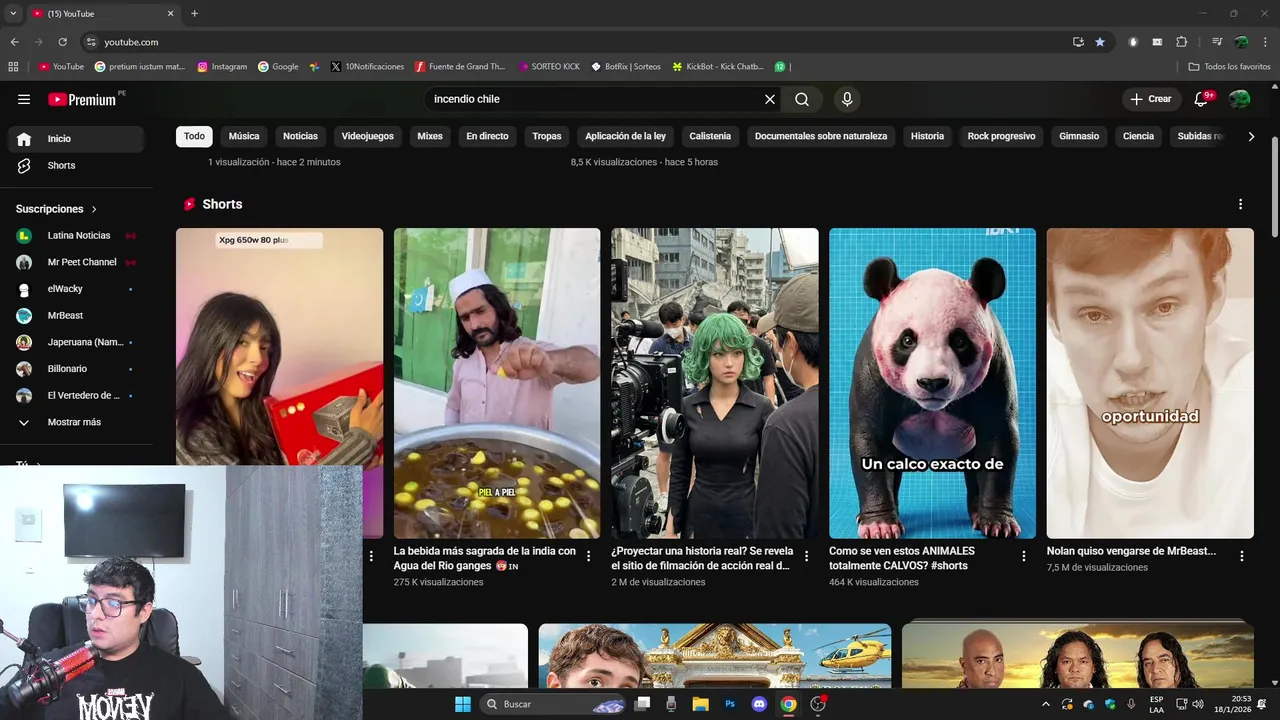Open the Ganges drink short's three-dot menu

click(589, 556)
